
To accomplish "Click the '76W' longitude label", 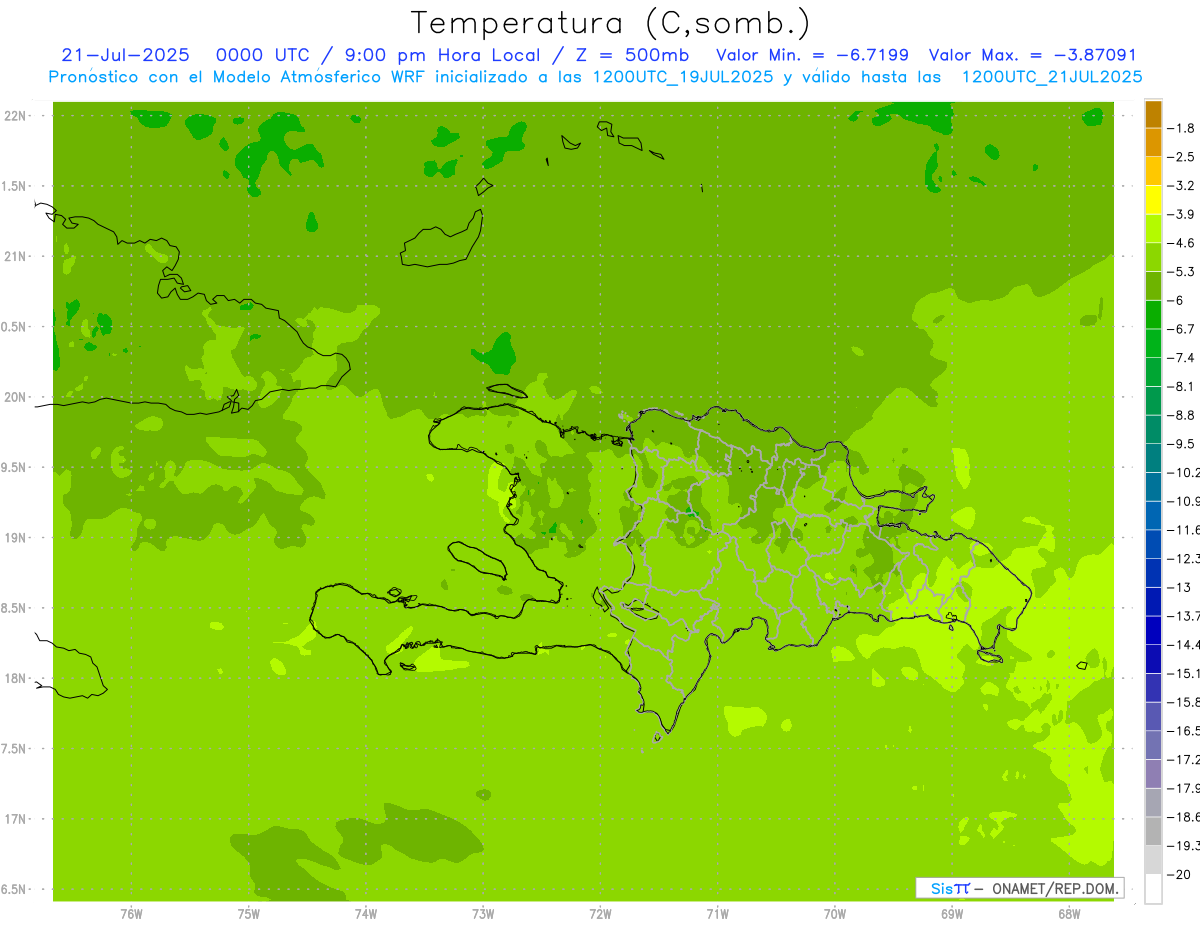I will (x=131, y=914).
